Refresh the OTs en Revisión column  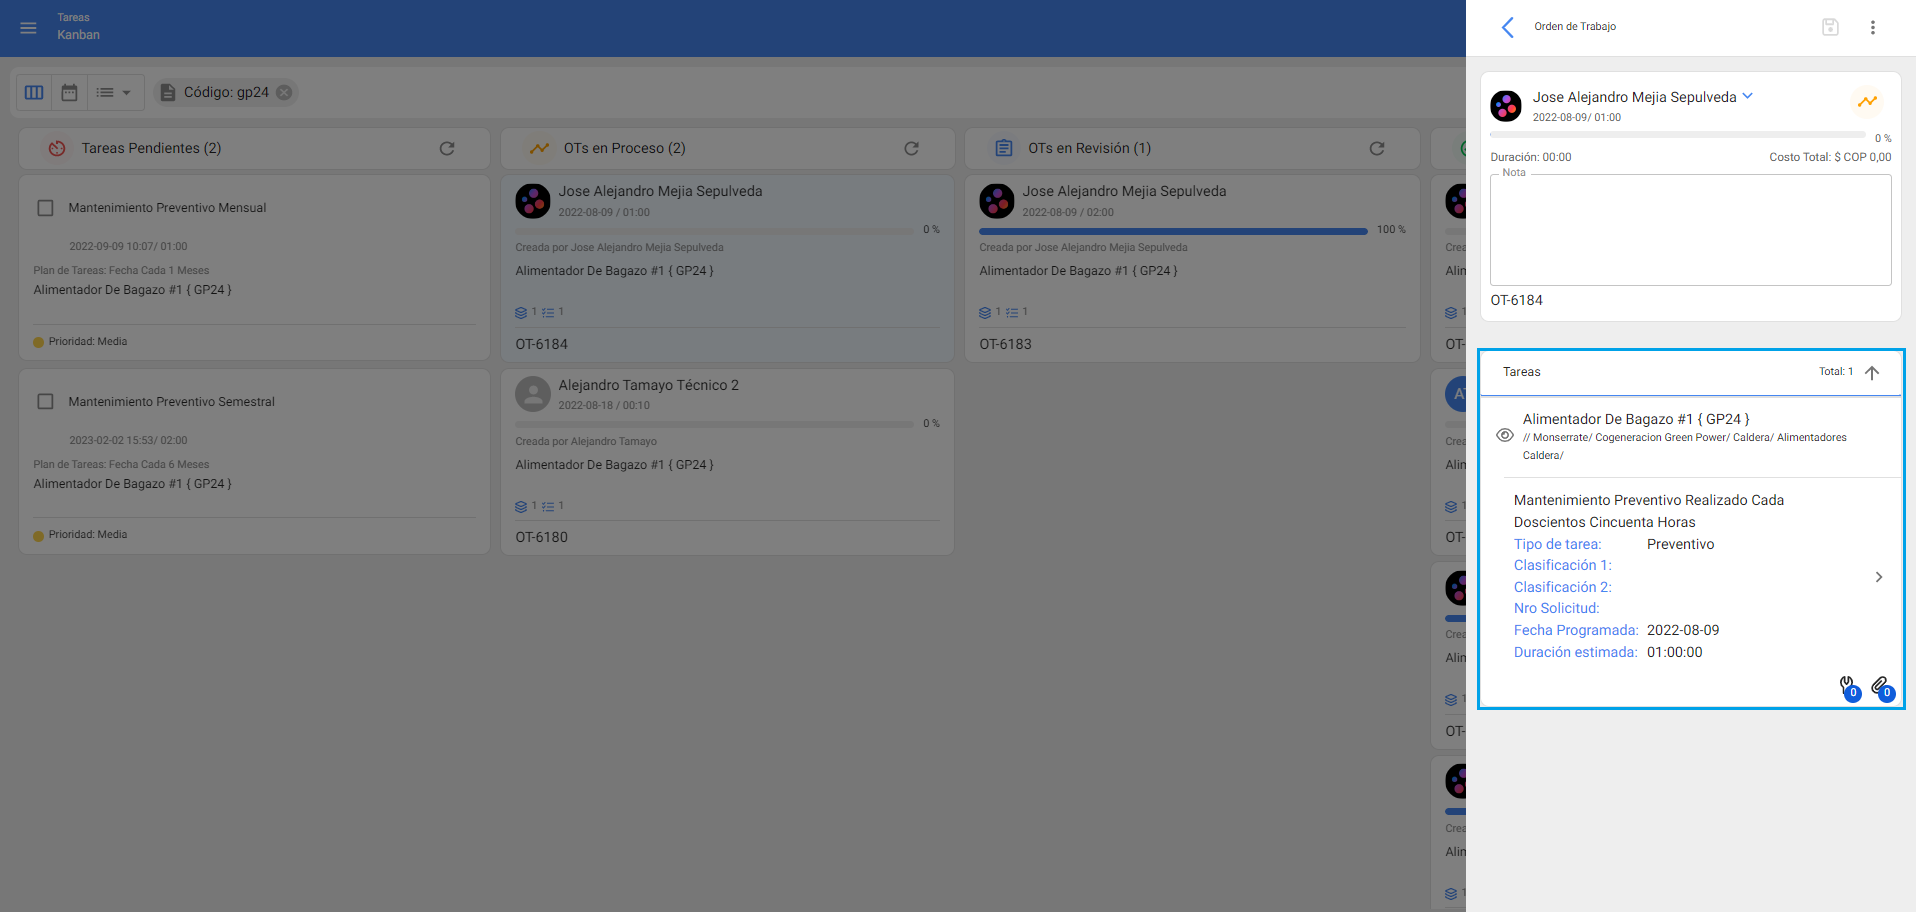click(1377, 148)
